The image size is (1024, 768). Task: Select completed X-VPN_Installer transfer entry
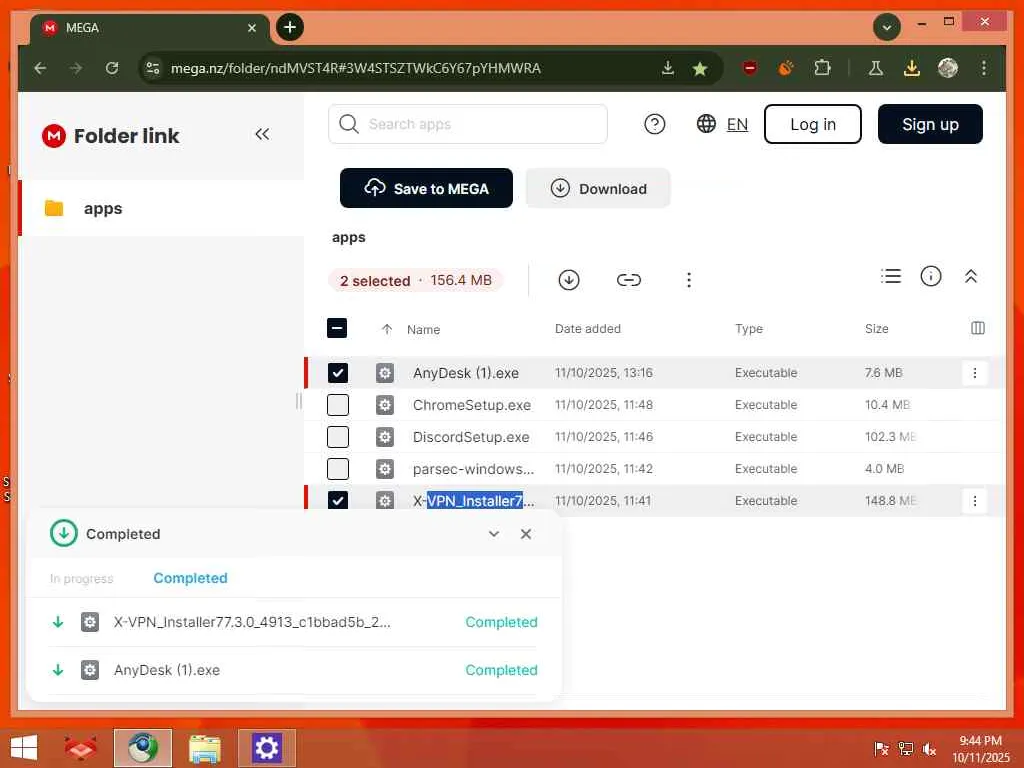point(293,622)
